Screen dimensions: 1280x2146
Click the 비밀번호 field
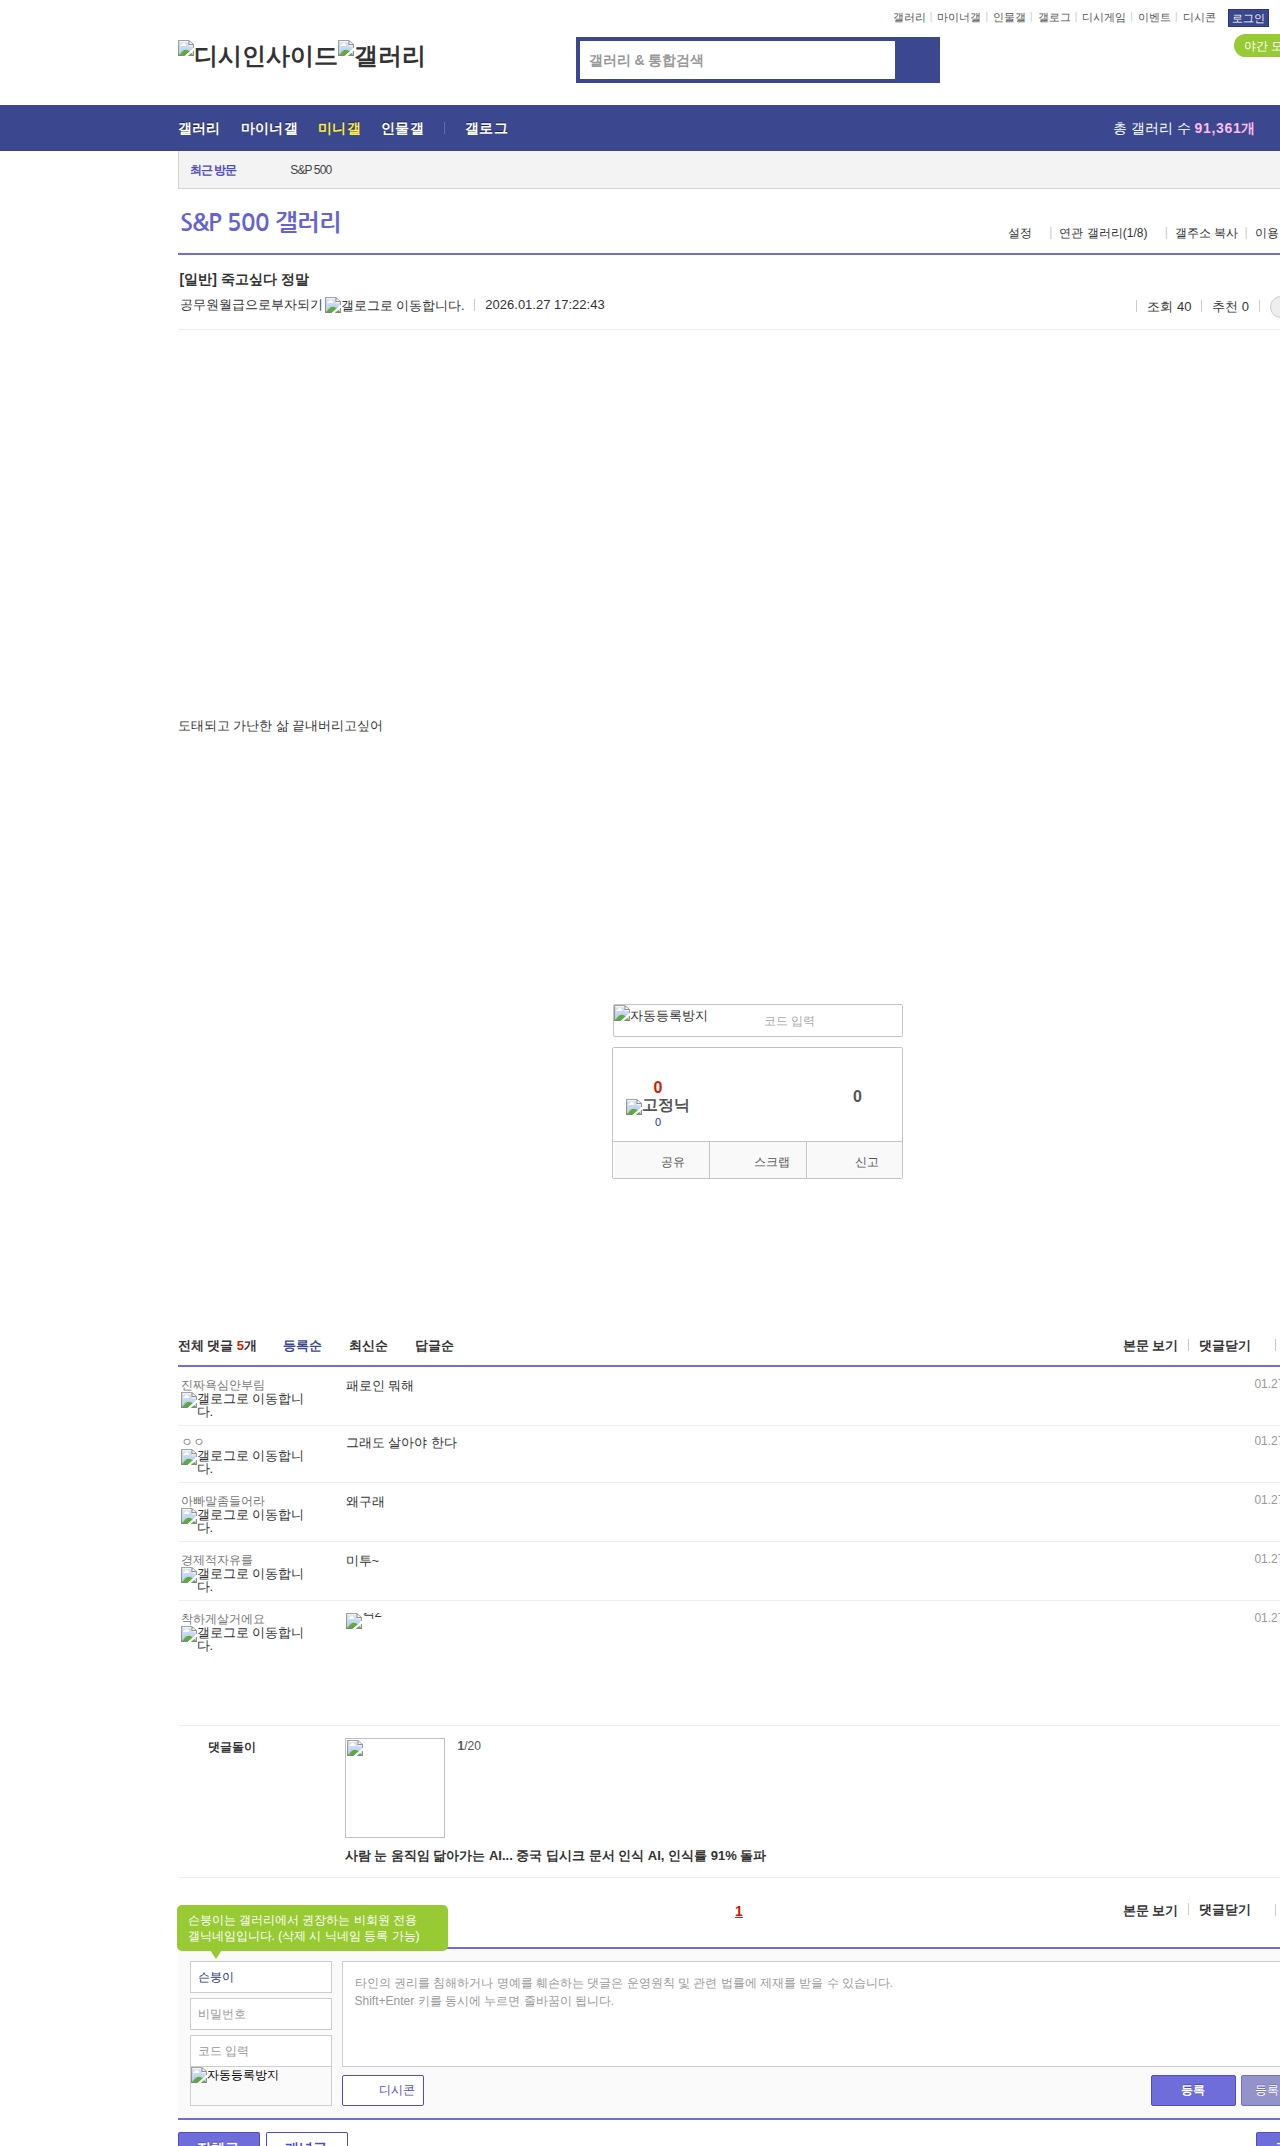pos(261,2014)
